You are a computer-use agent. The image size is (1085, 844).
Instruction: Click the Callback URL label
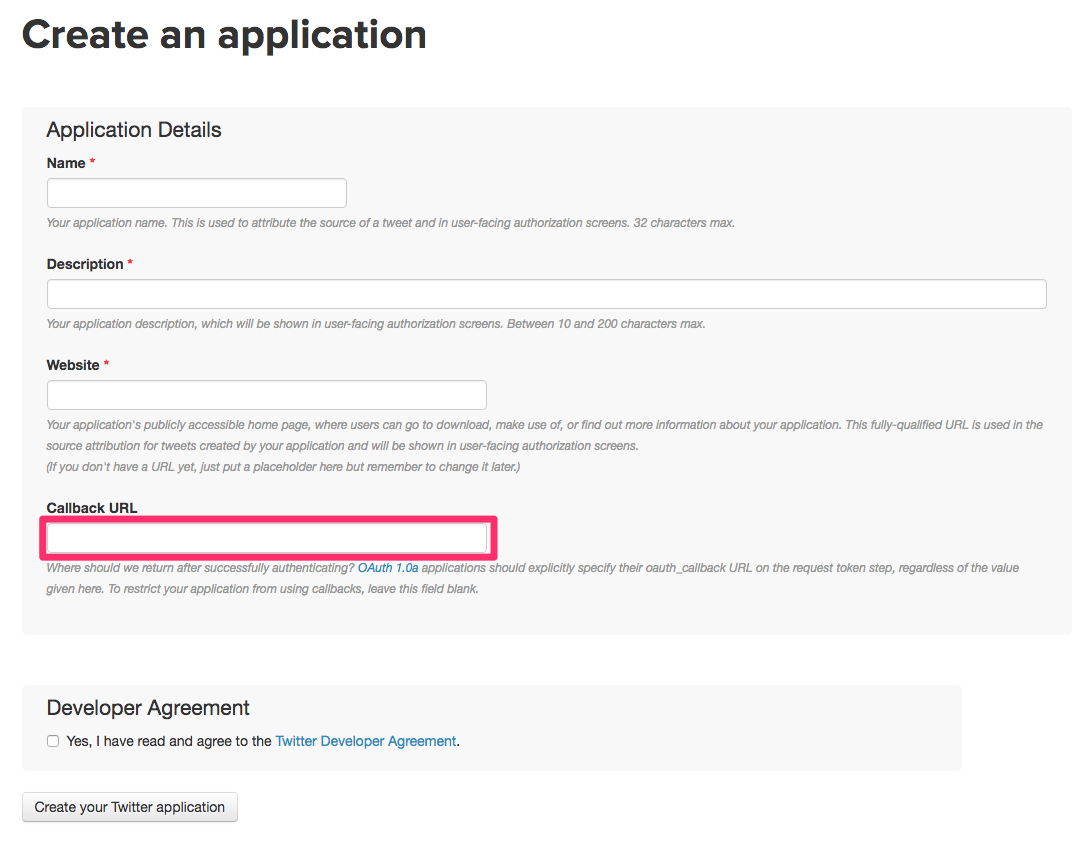click(92, 508)
